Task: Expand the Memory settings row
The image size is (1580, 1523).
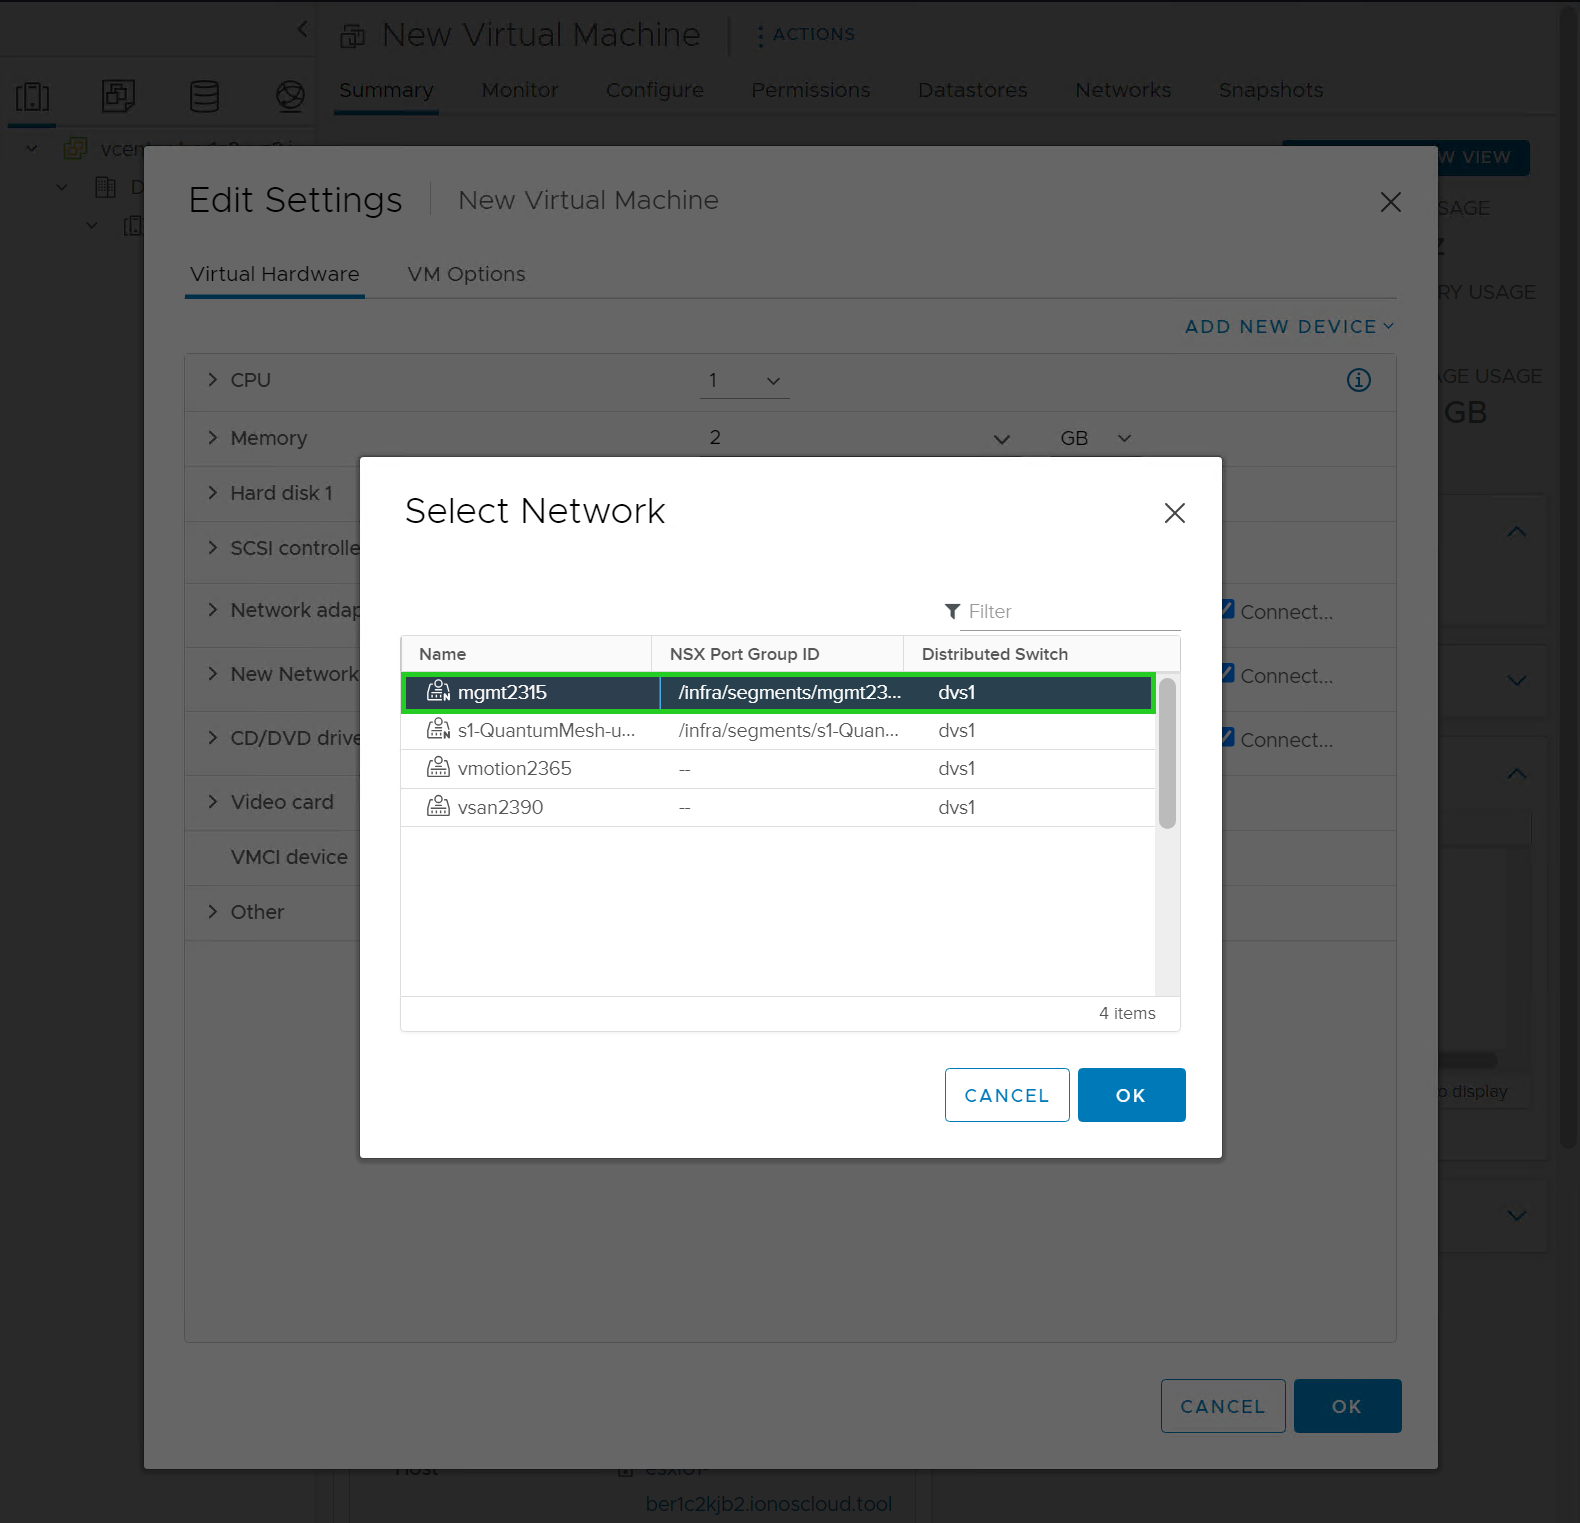Action: 212,438
